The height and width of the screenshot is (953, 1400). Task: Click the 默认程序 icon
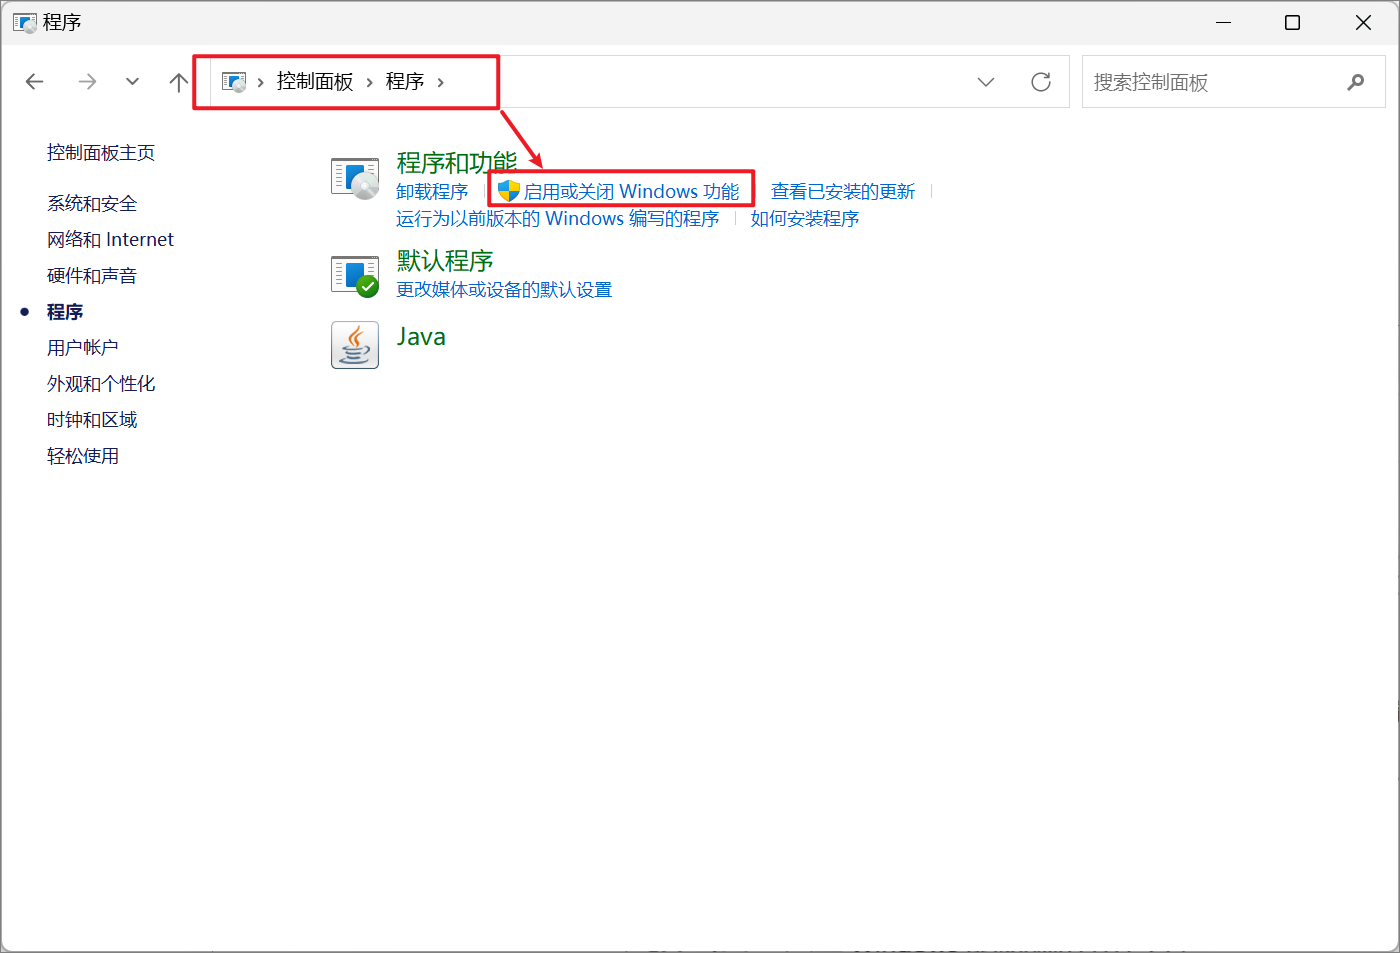click(355, 276)
